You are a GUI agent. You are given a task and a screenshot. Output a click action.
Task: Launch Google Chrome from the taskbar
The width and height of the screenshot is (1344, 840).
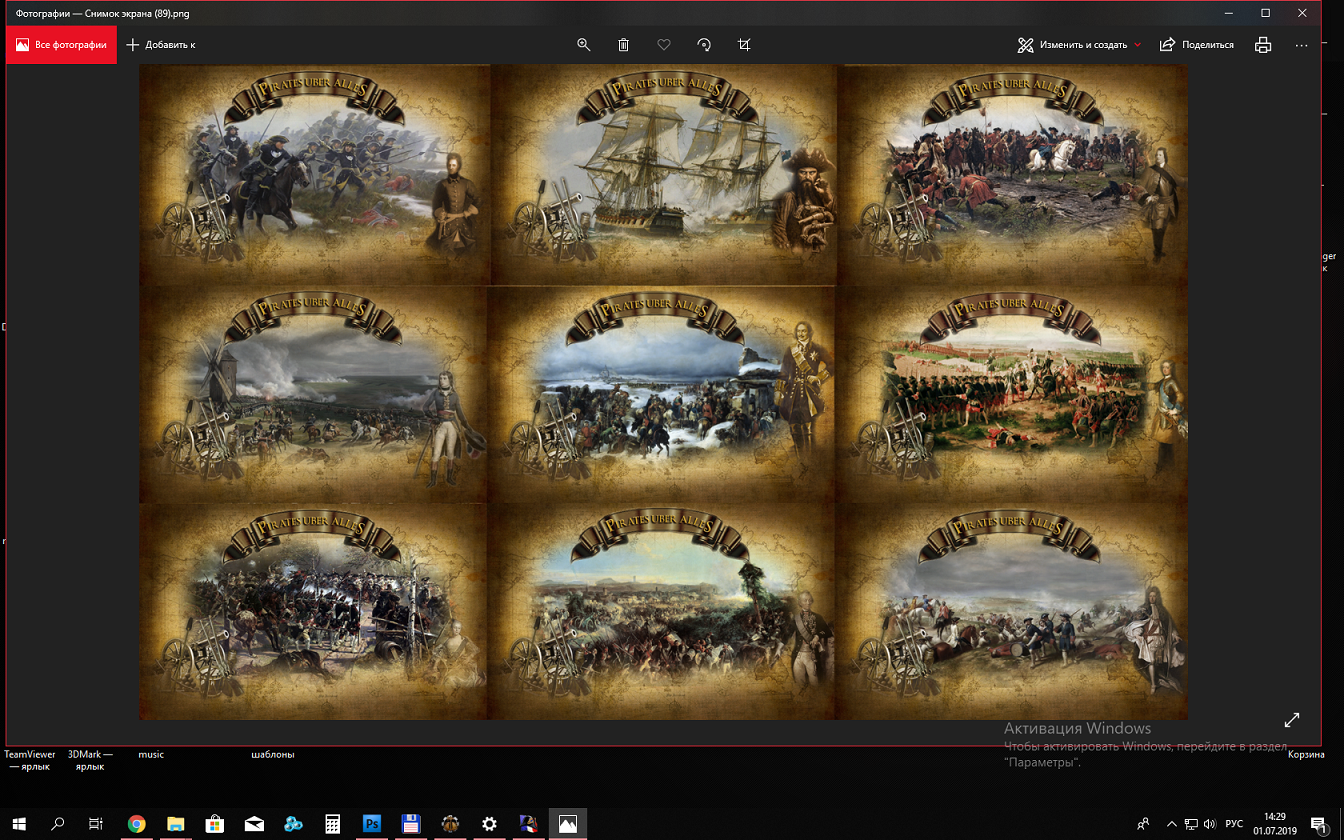coord(137,824)
